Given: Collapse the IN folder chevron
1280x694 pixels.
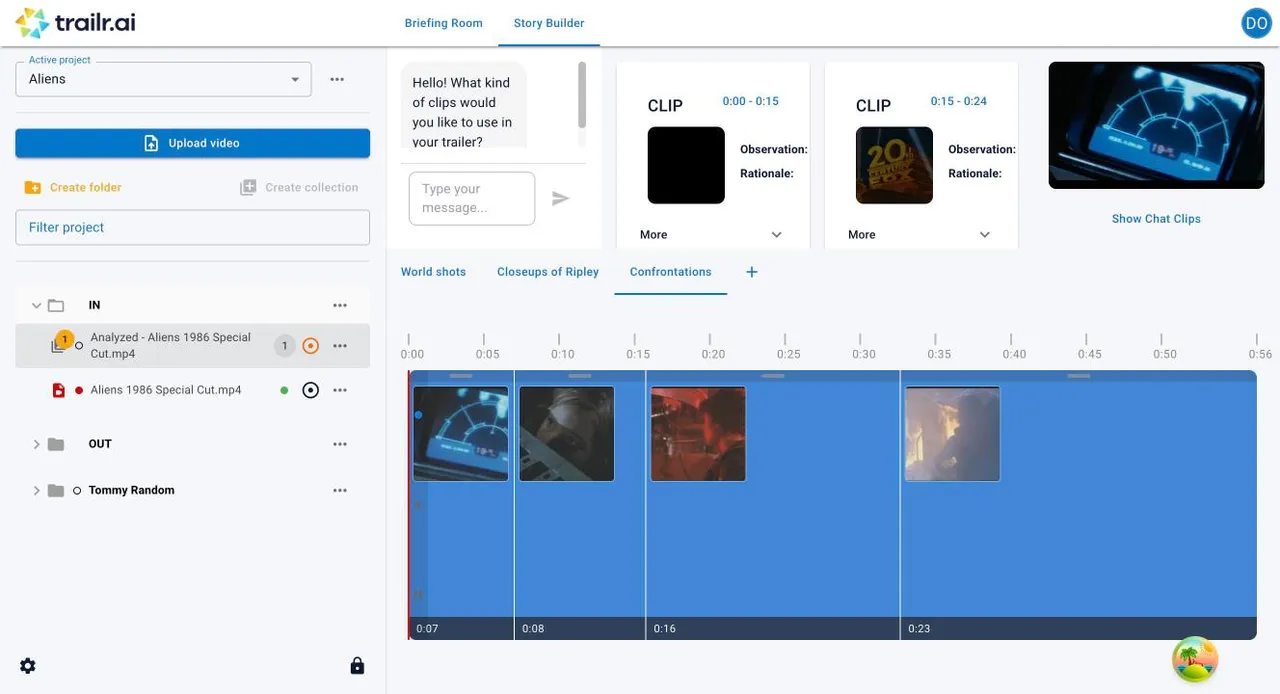Looking at the screenshot, I should 36,305.
